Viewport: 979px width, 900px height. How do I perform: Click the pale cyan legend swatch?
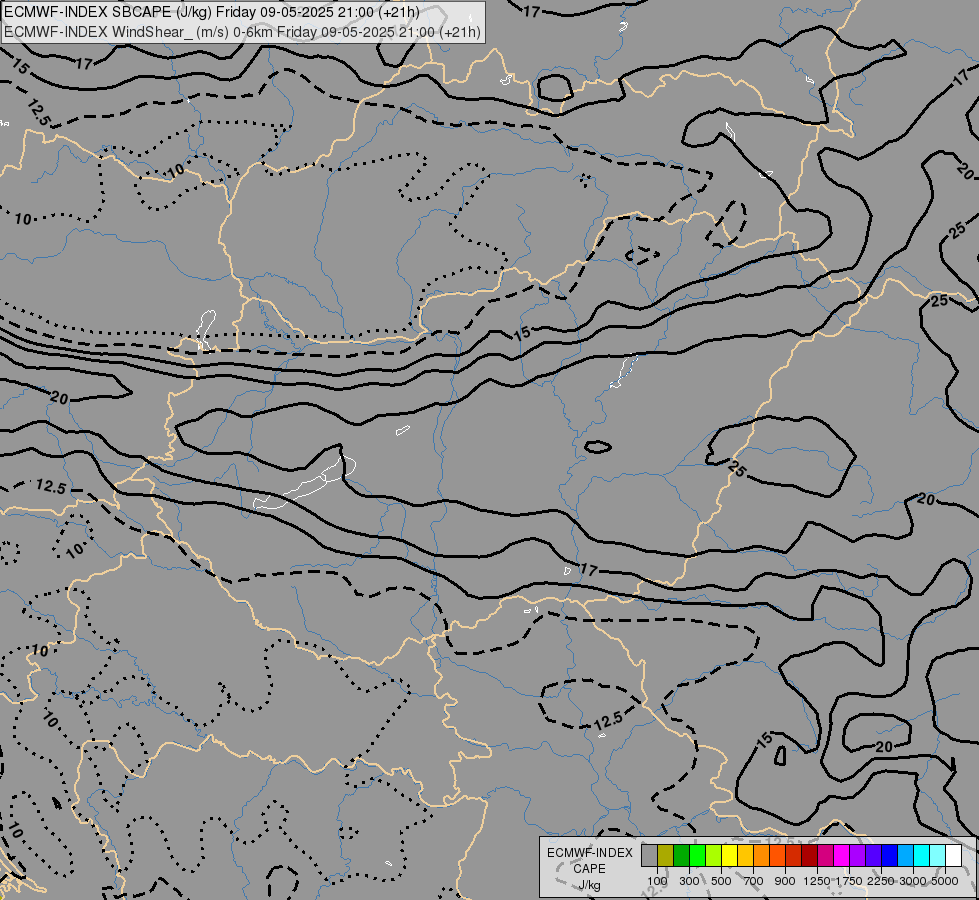click(938, 855)
